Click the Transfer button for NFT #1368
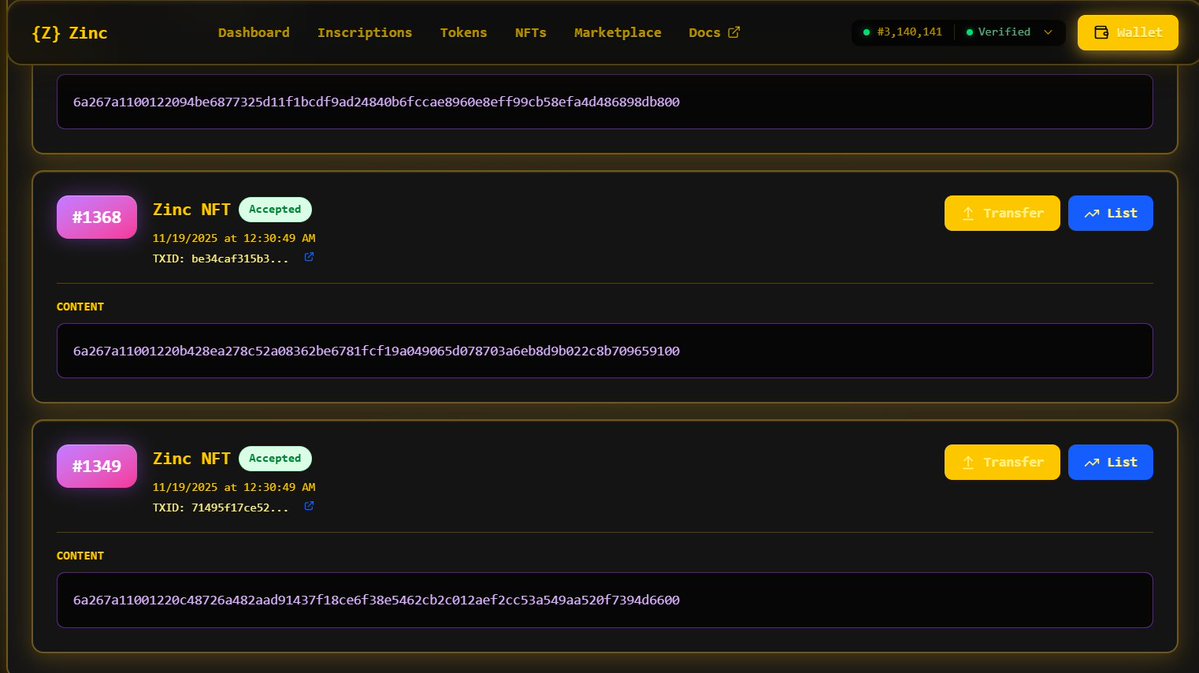The height and width of the screenshot is (673, 1199). tap(1002, 212)
